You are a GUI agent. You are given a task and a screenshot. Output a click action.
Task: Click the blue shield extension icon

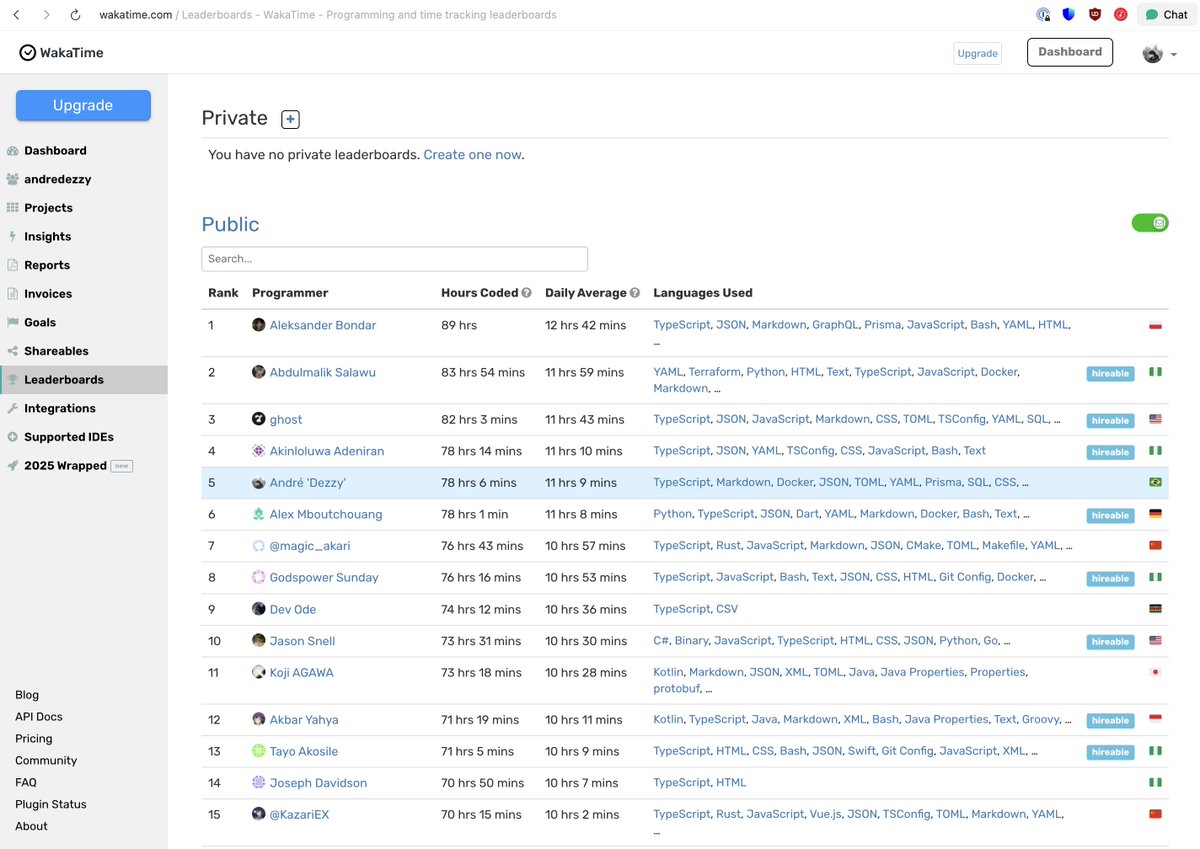click(x=1069, y=15)
